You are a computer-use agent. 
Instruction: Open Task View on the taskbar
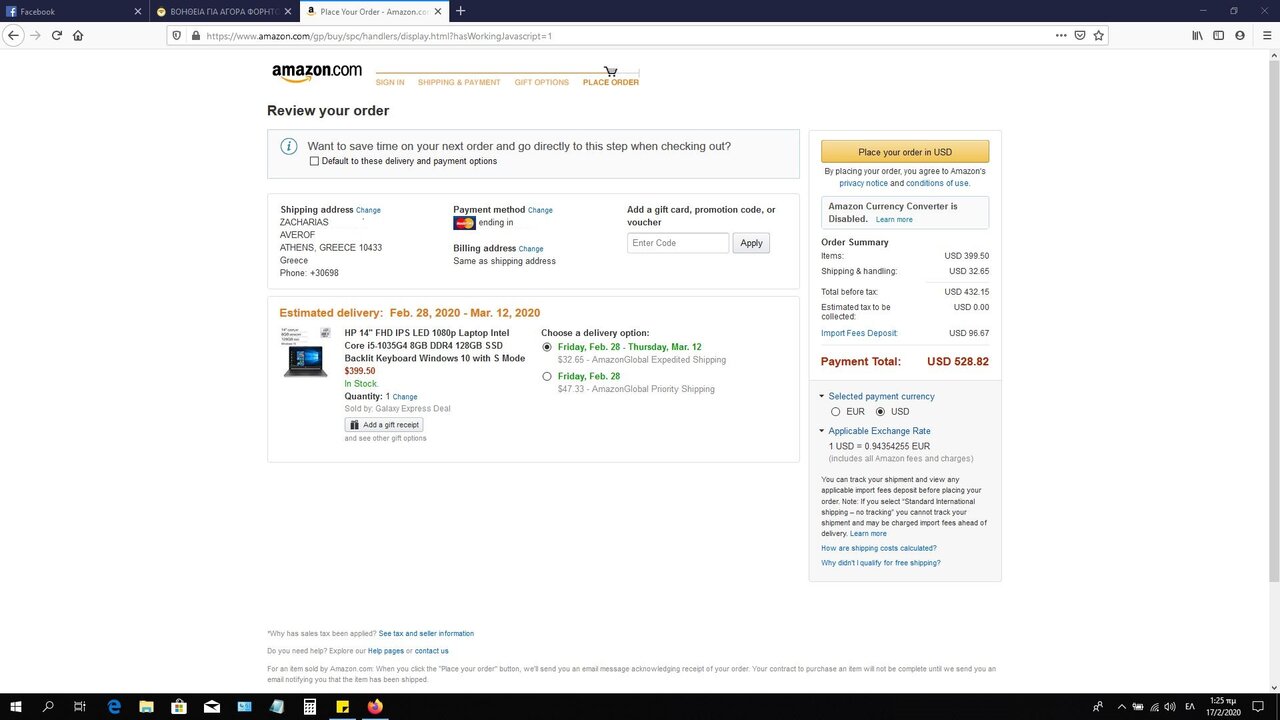pyautogui.click(x=80, y=707)
